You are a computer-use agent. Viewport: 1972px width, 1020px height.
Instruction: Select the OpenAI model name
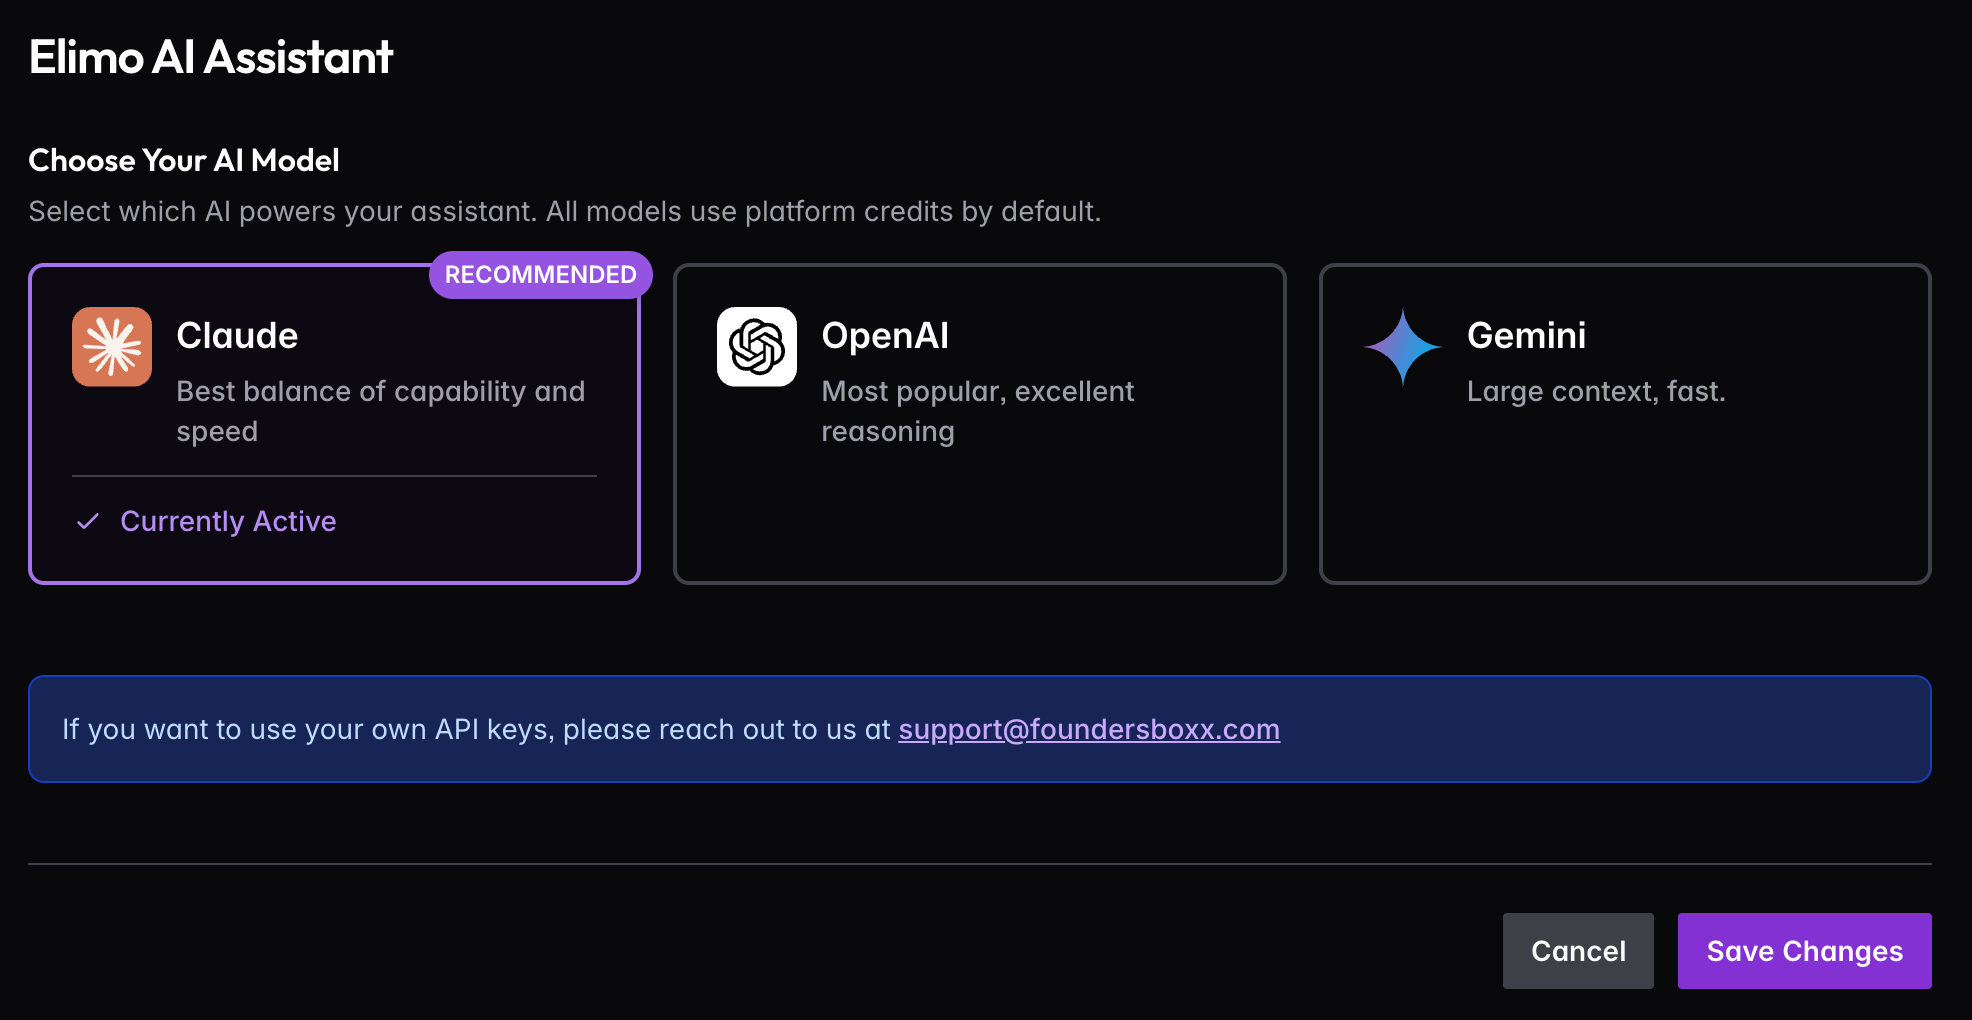coord(885,336)
